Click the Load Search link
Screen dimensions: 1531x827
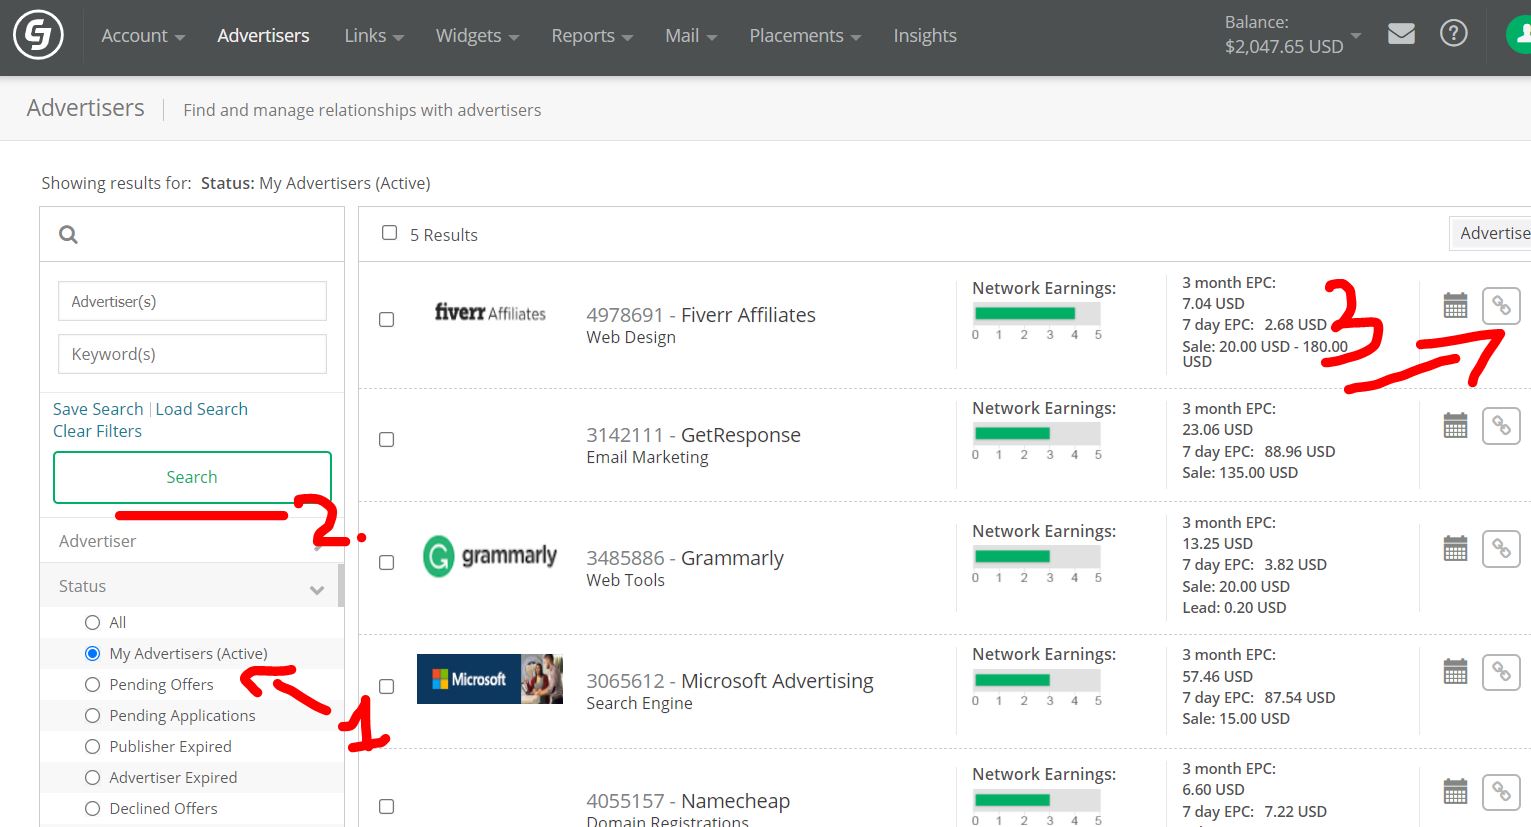pyautogui.click(x=201, y=409)
